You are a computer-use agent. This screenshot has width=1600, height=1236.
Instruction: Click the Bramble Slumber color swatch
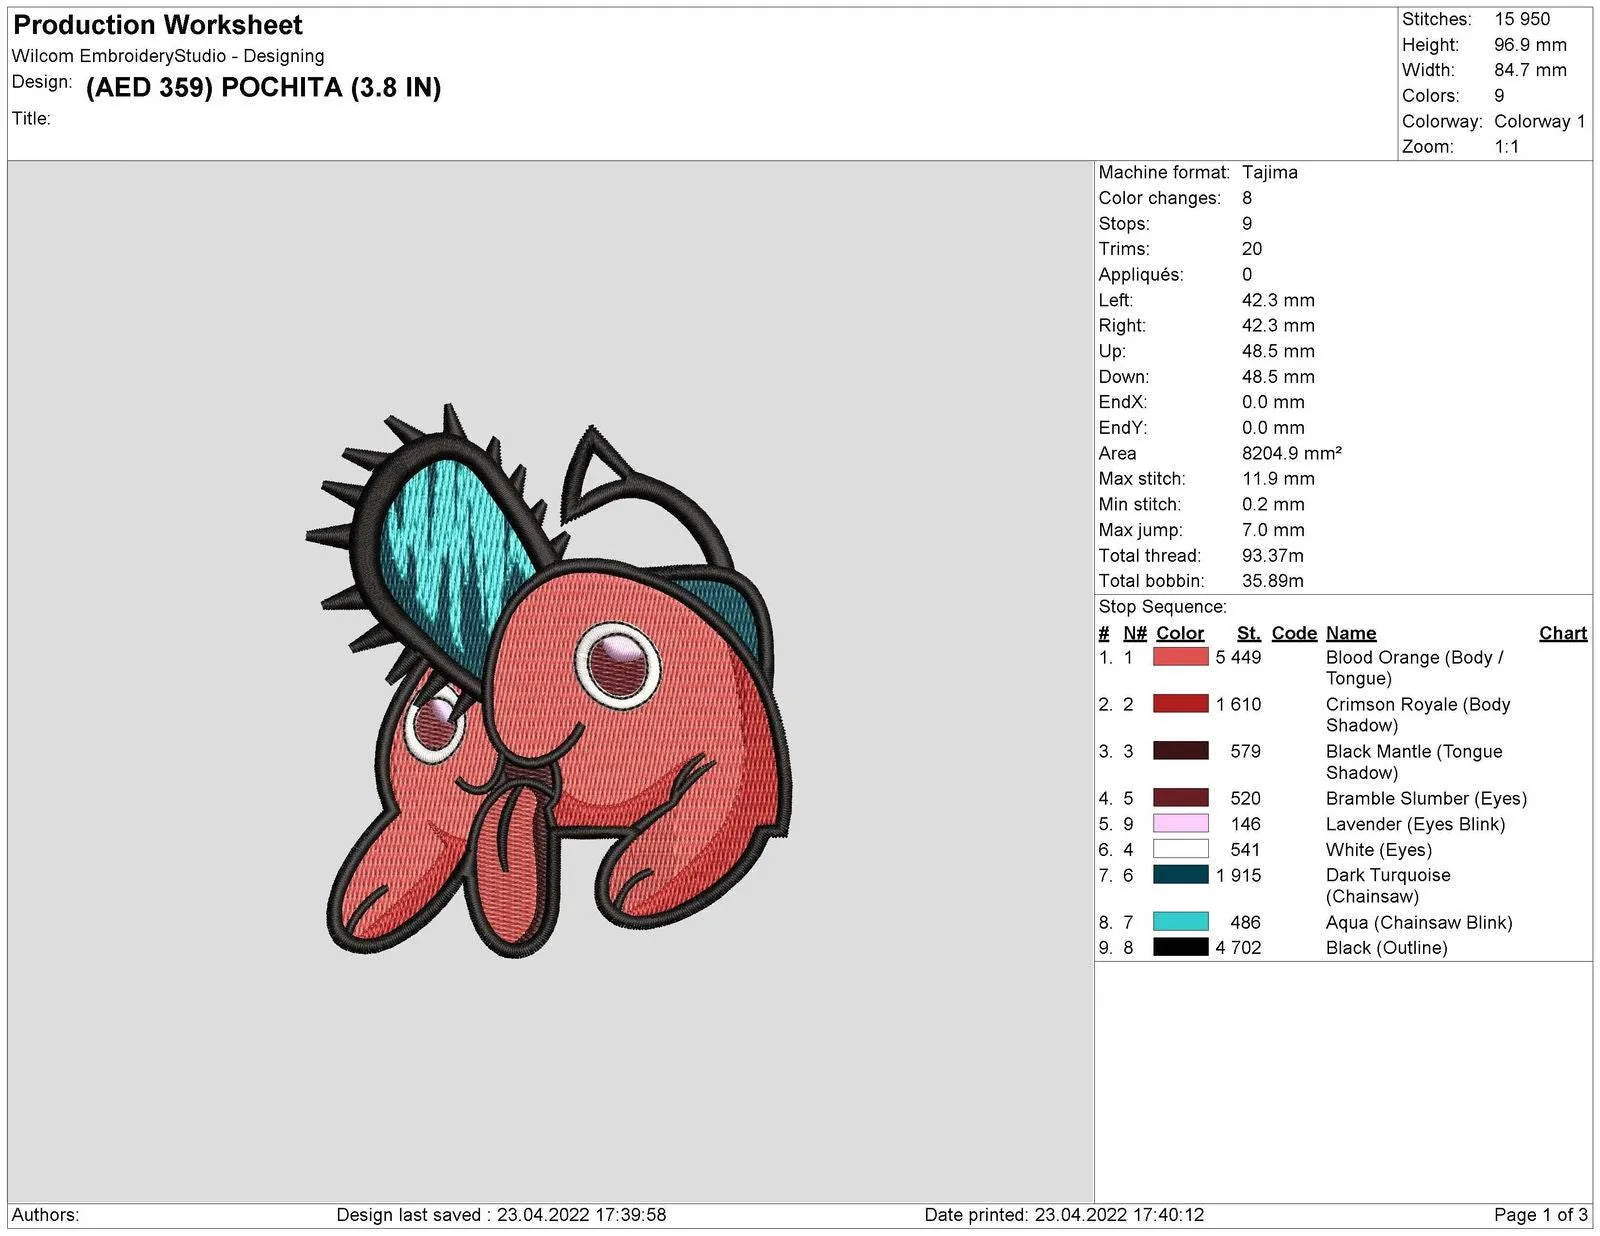(x=1180, y=798)
